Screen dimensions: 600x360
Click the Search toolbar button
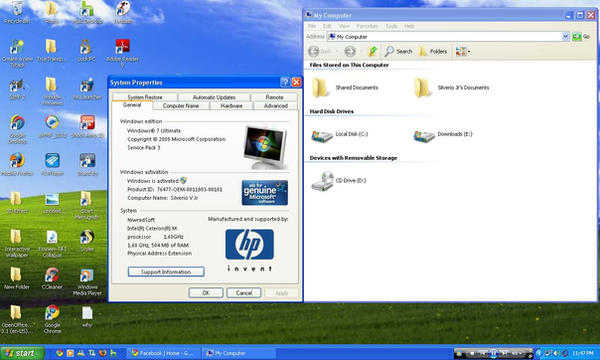(398, 51)
